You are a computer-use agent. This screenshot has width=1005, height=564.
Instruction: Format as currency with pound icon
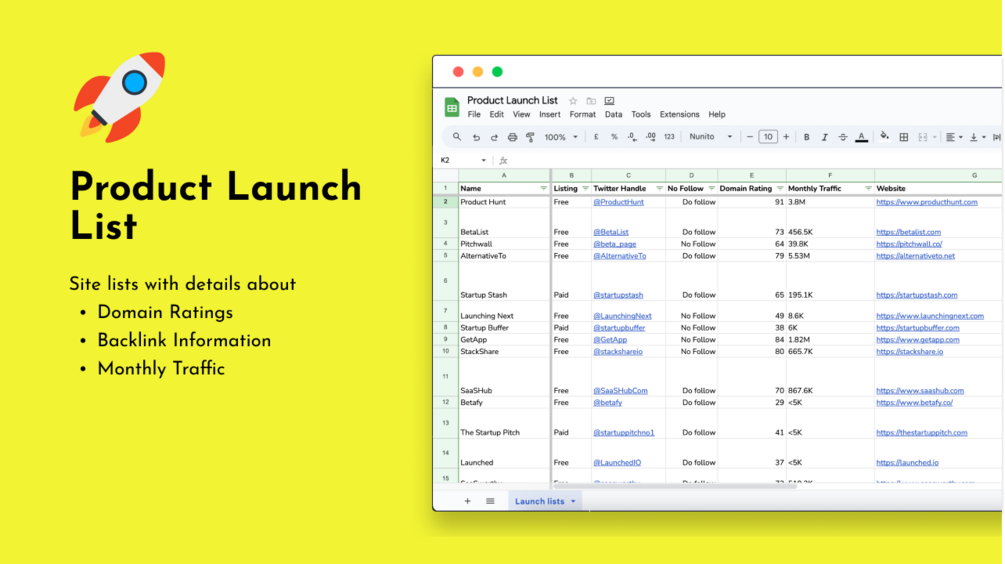click(596, 137)
